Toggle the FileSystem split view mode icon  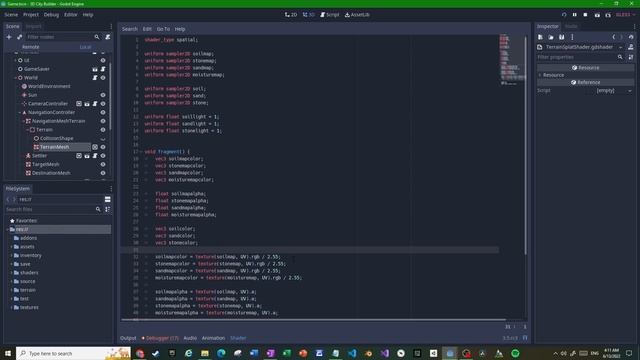click(x=108, y=199)
